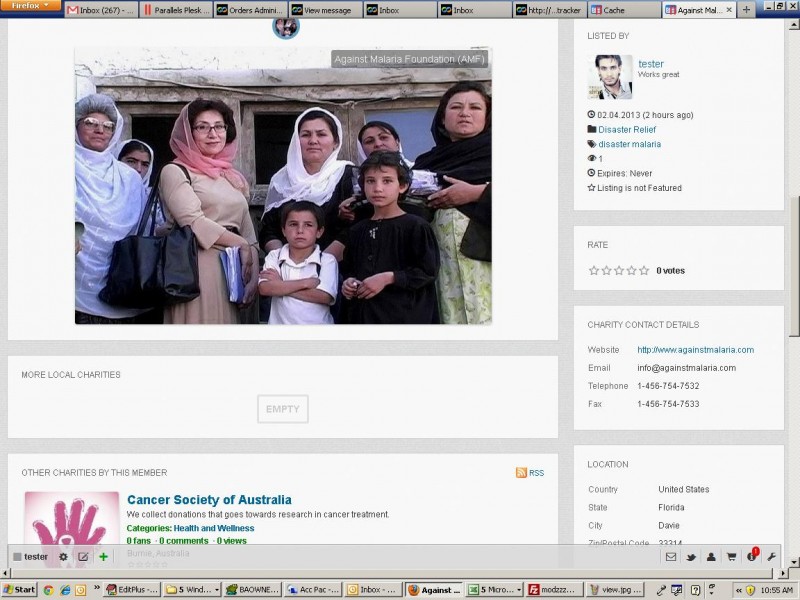Click the 0 comments link
800x600 pixels.
pyautogui.click(x=184, y=541)
